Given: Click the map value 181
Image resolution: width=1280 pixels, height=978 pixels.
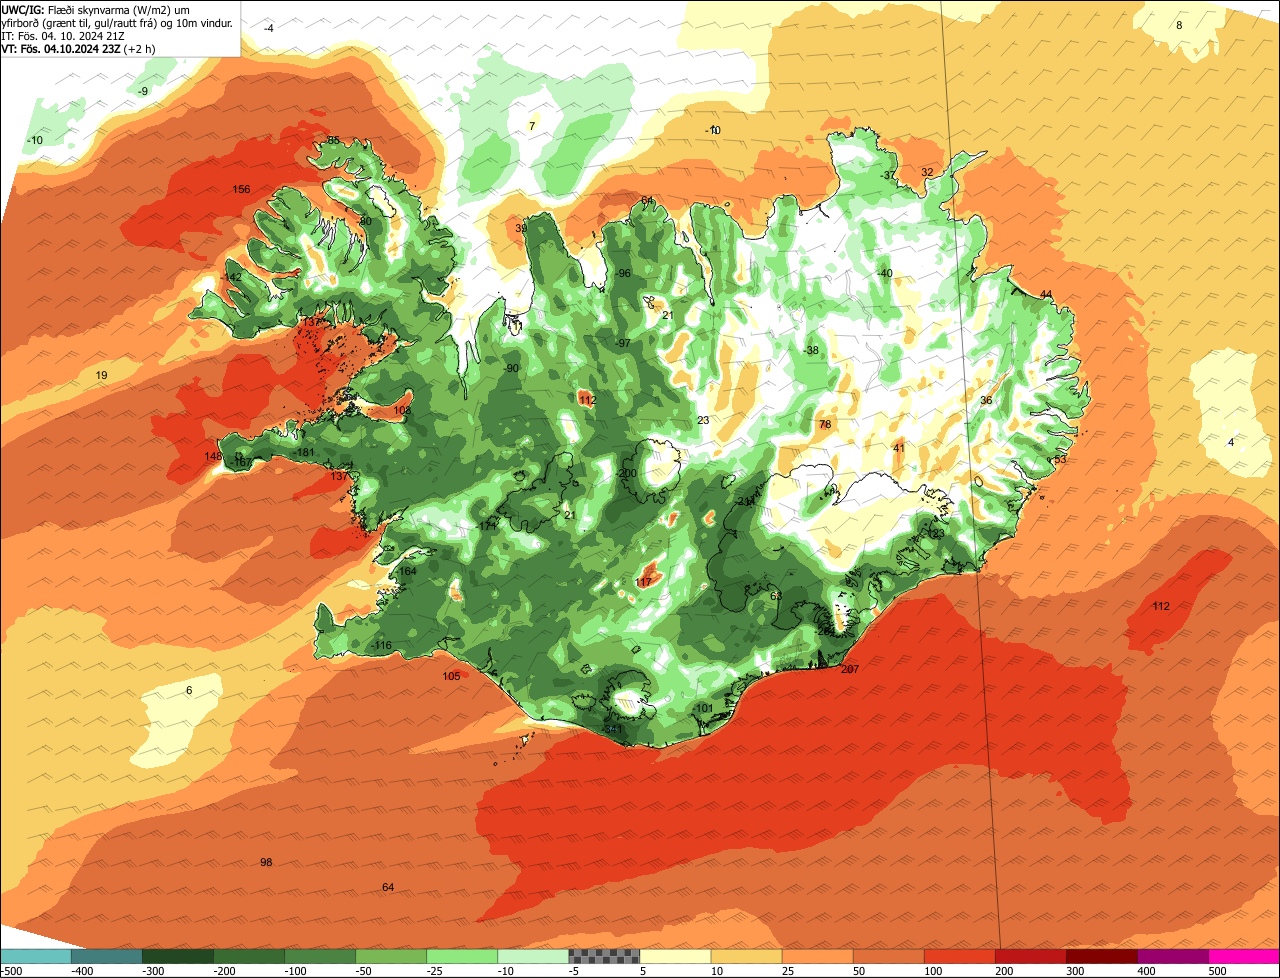Looking at the screenshot, I should click(x=306, y=453).
